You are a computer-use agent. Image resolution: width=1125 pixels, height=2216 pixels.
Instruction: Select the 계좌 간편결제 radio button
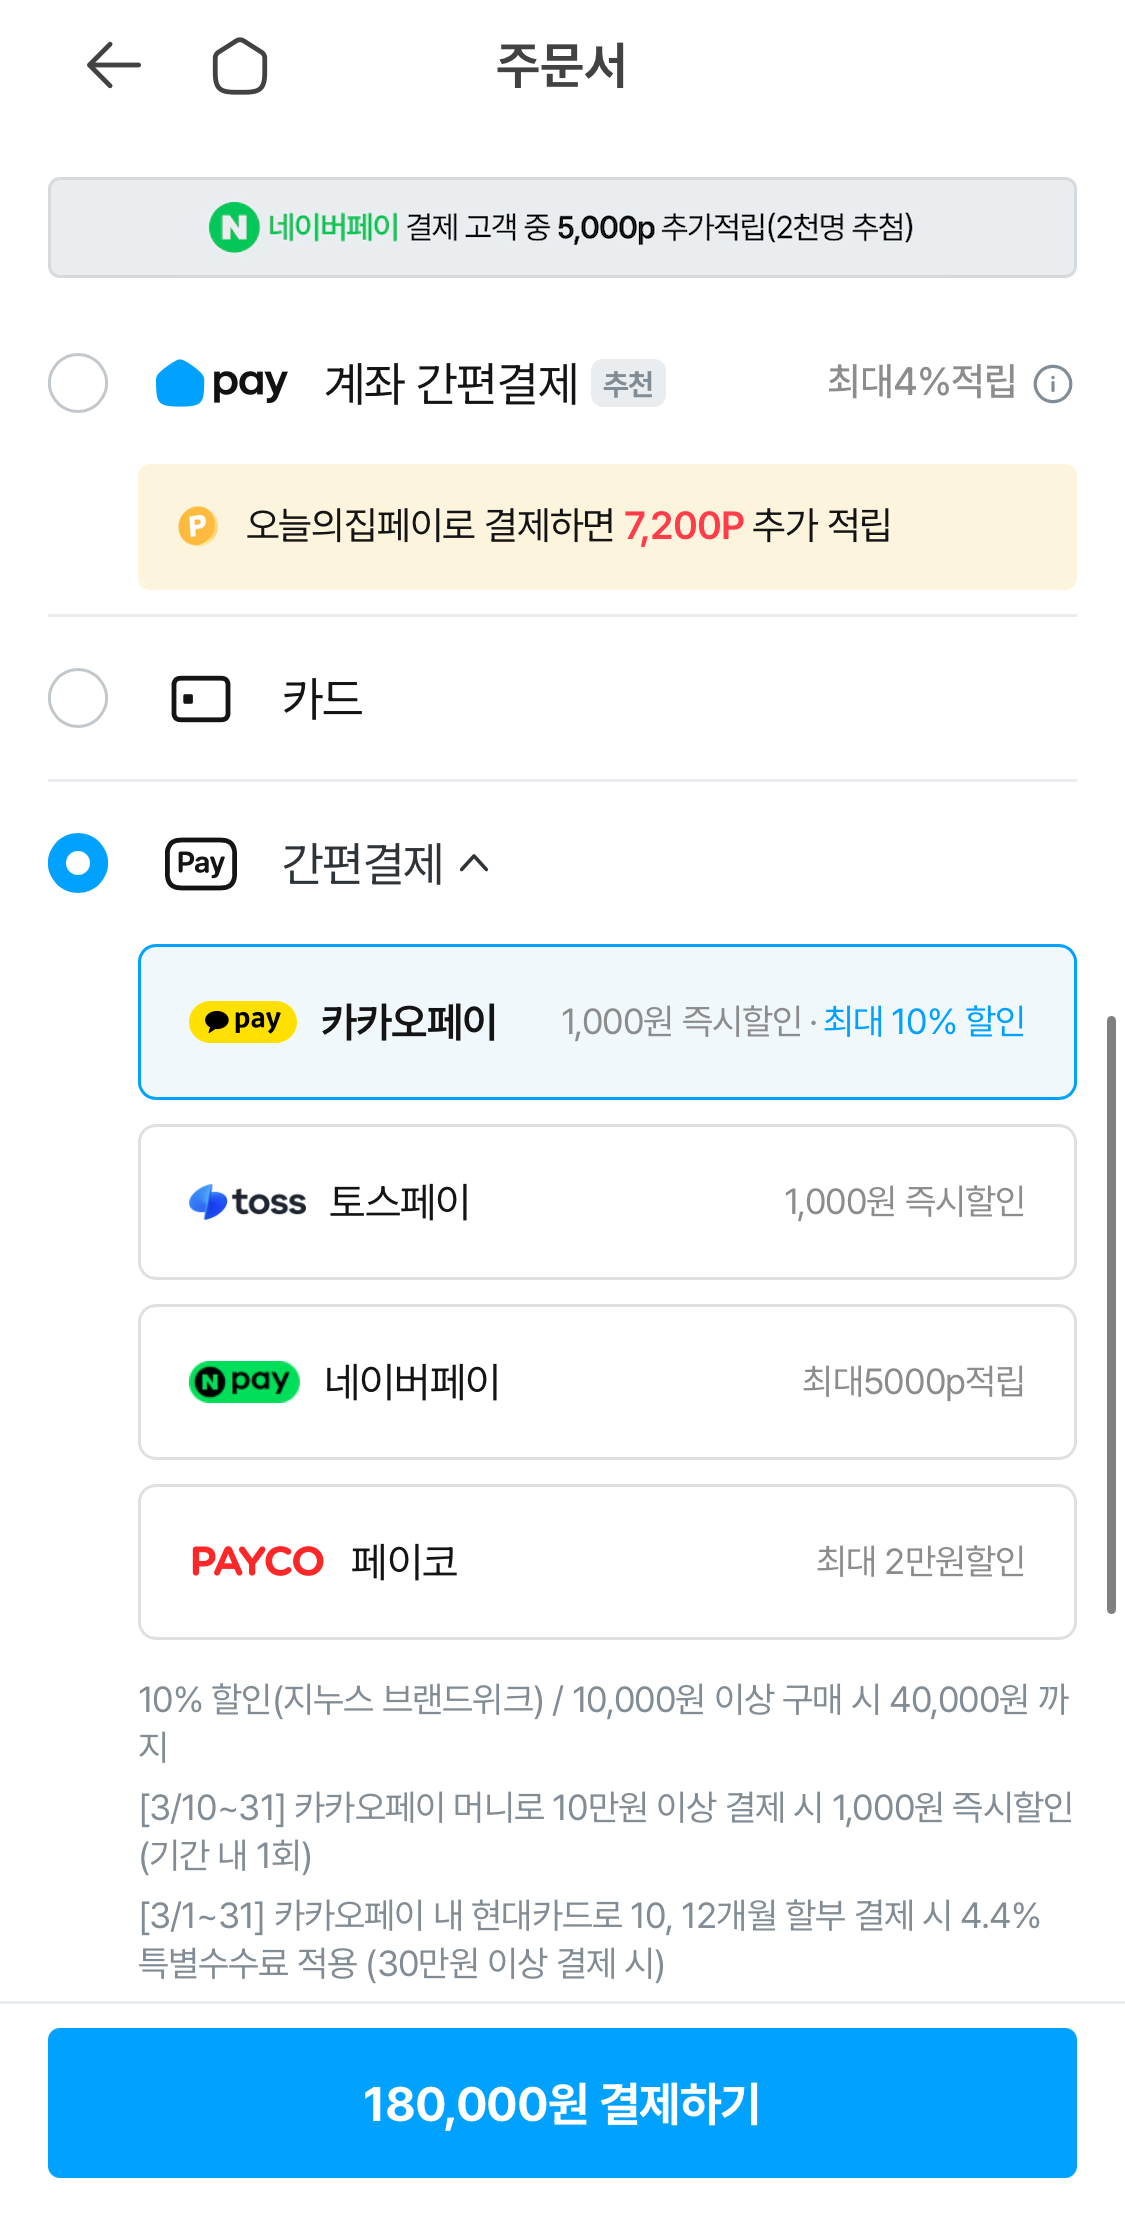(x=78, y=383)
